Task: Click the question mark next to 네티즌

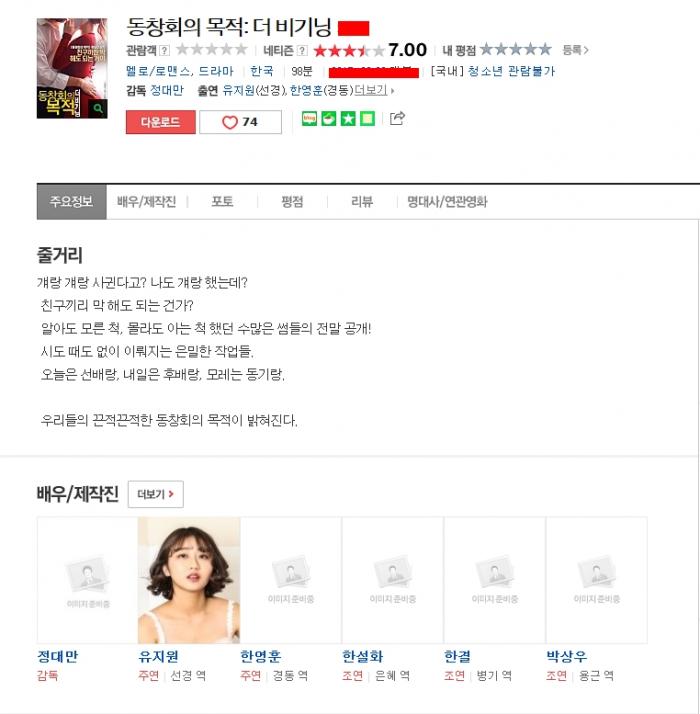Action: (x=302, y=50)
